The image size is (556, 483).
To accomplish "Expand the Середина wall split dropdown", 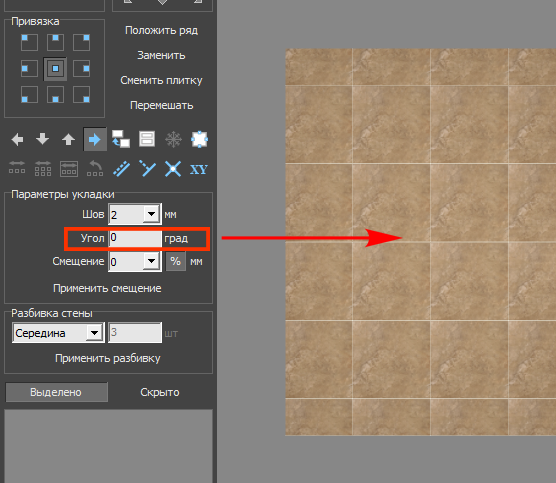I will (x=94, y=333).
